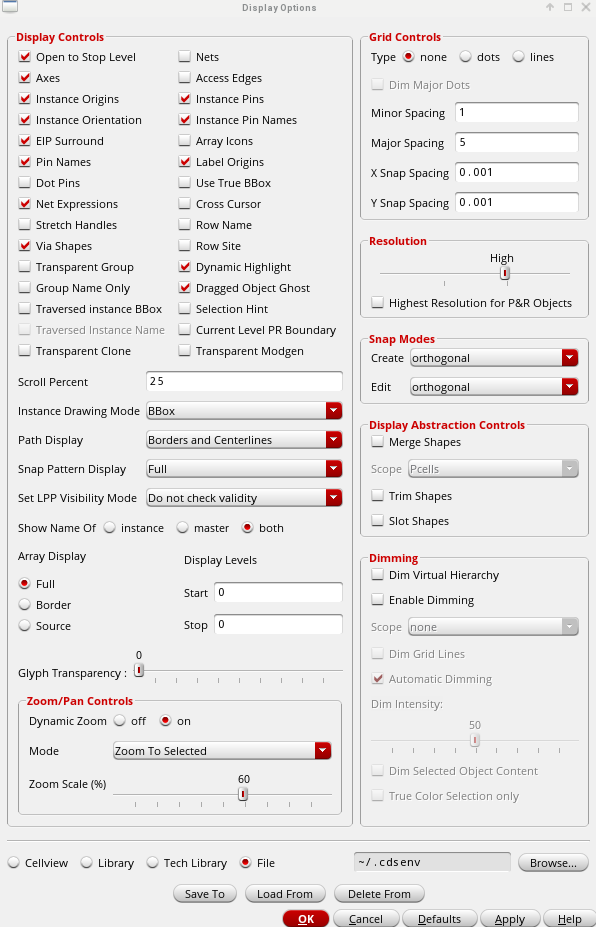Check Highest Resolution for P&R Objects
Viewport: 596px width, 927px height.
click(x=377, y=303)
